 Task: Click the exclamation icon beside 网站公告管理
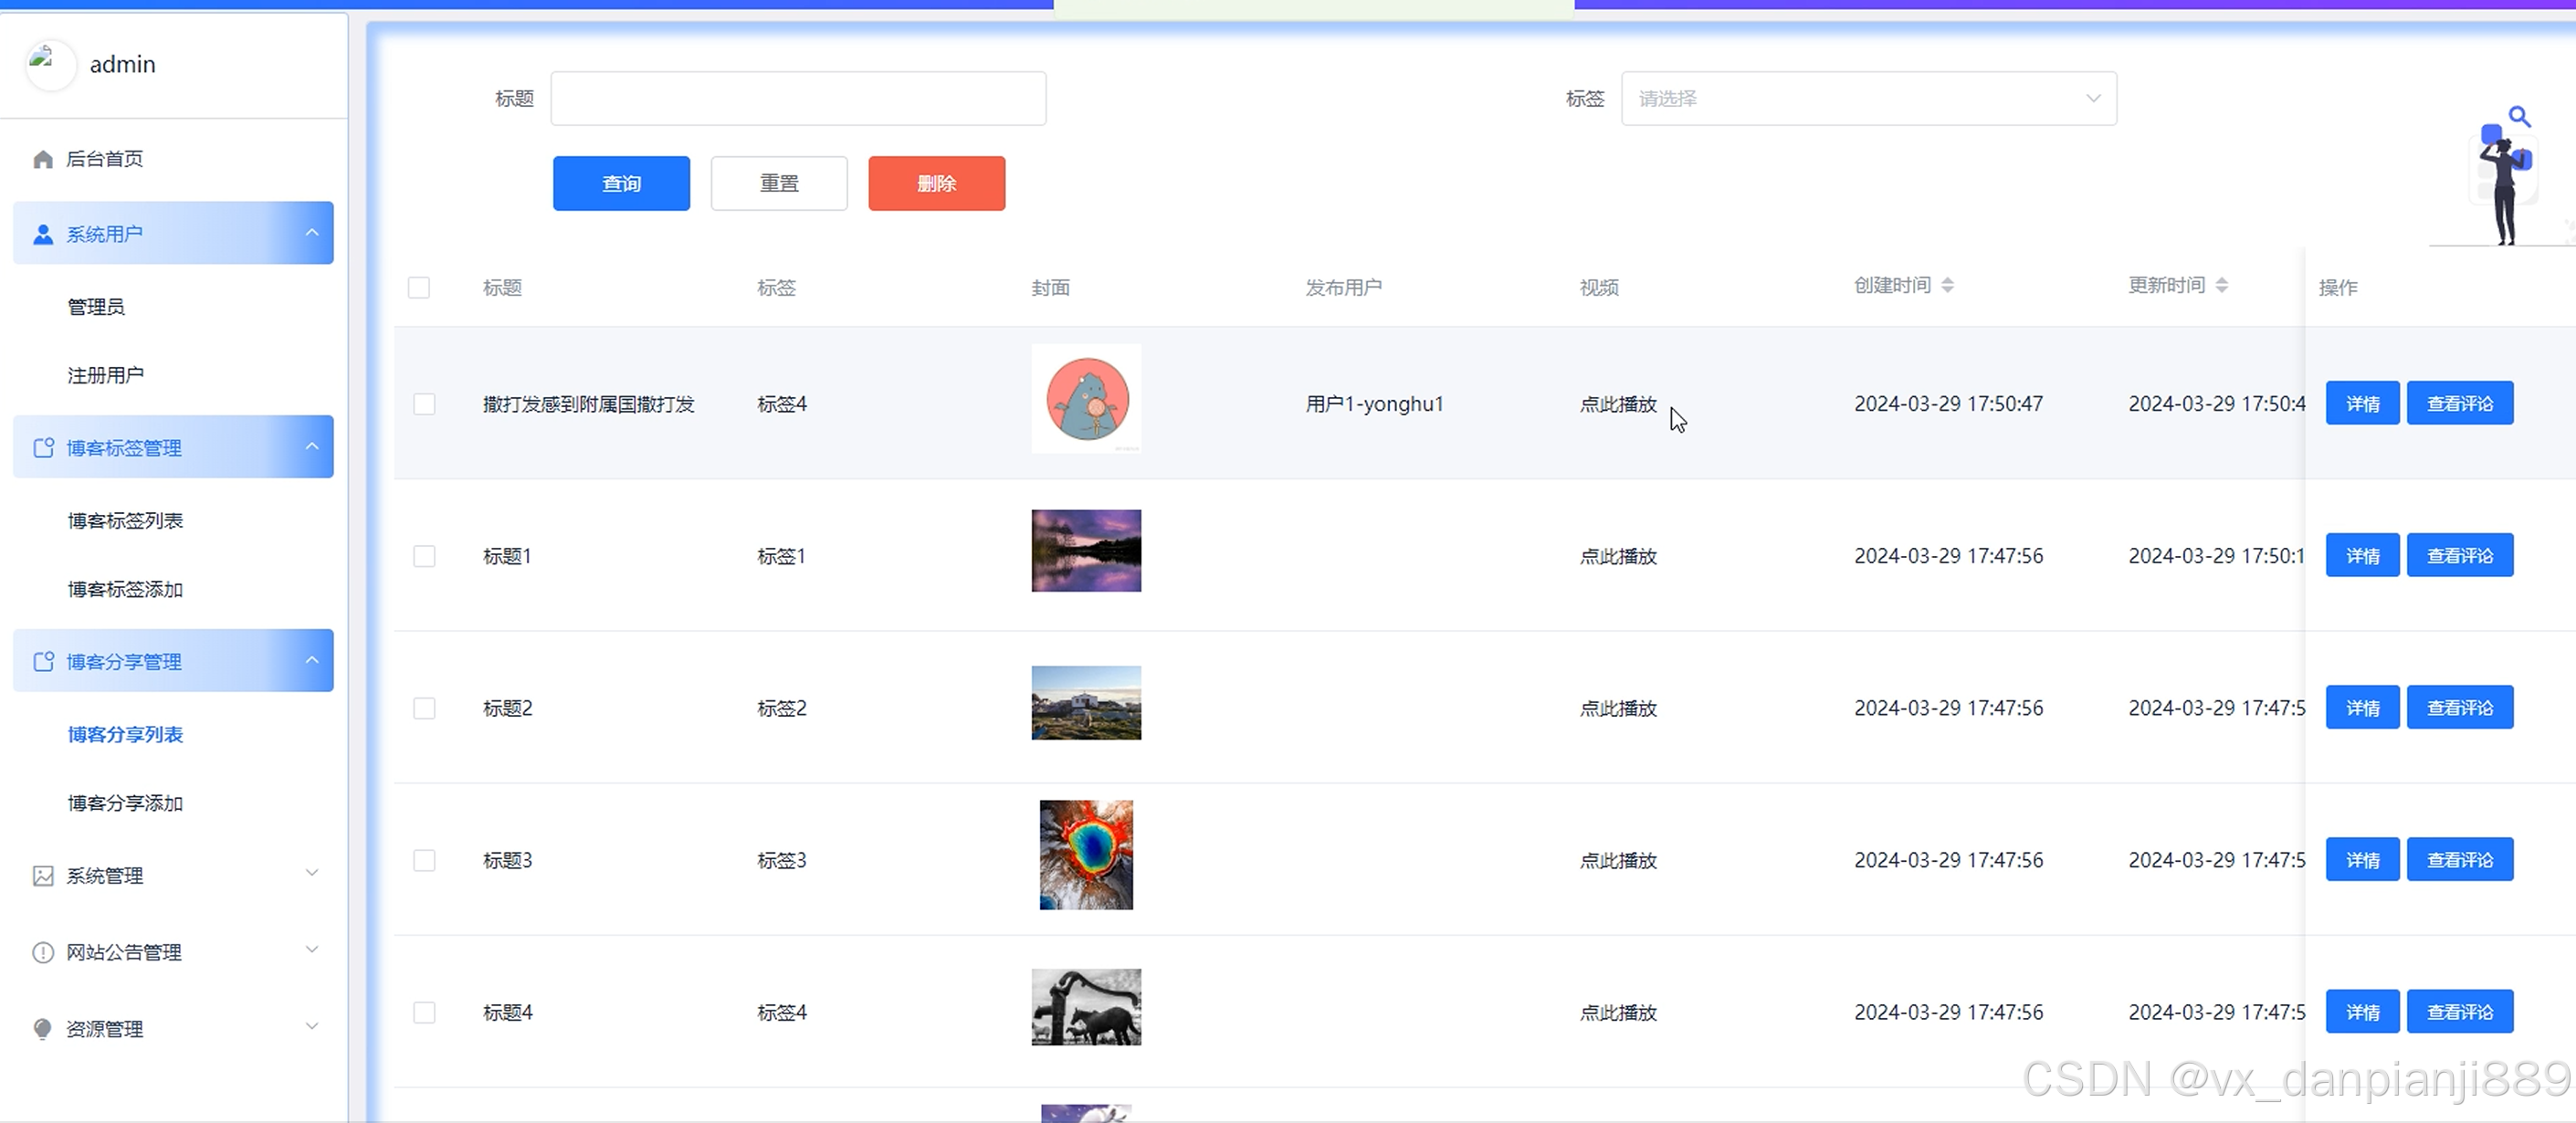coord(43,952)
